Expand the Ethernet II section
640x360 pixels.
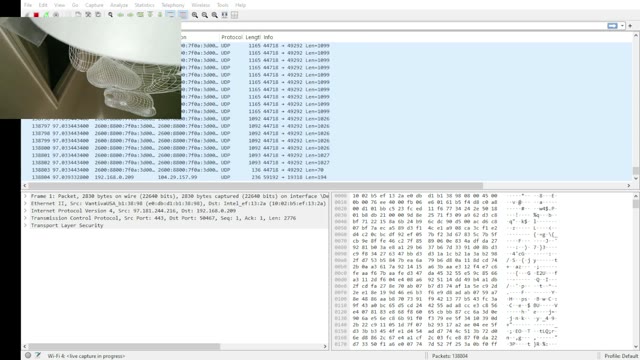[x=25, y=203]
